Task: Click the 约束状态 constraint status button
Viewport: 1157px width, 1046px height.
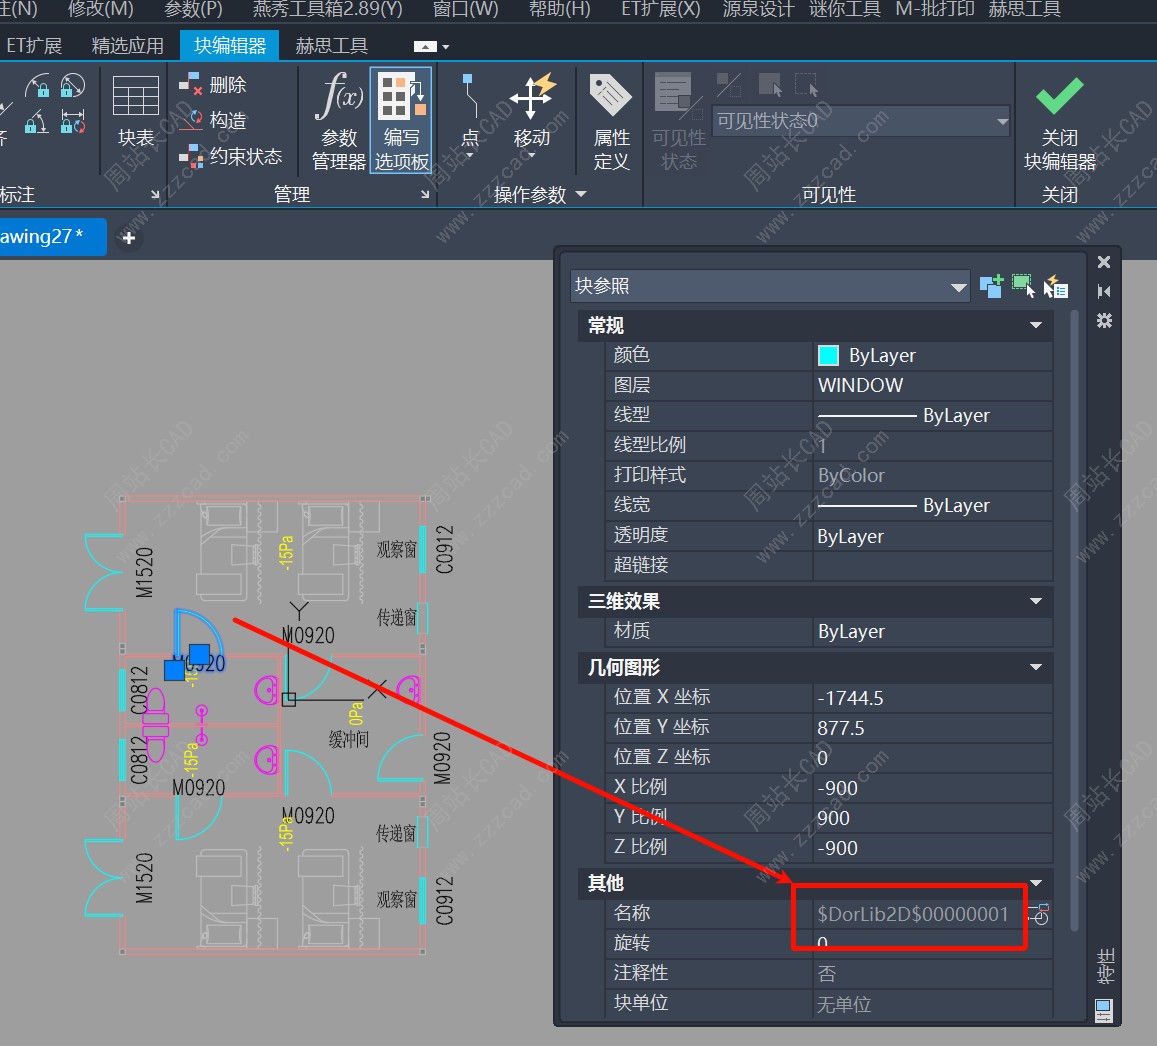Action: 232,157
